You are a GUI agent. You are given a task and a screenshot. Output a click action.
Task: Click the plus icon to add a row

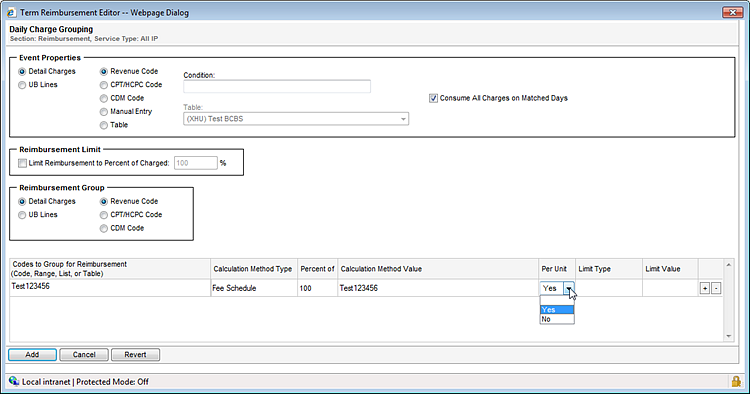(705, 288)
